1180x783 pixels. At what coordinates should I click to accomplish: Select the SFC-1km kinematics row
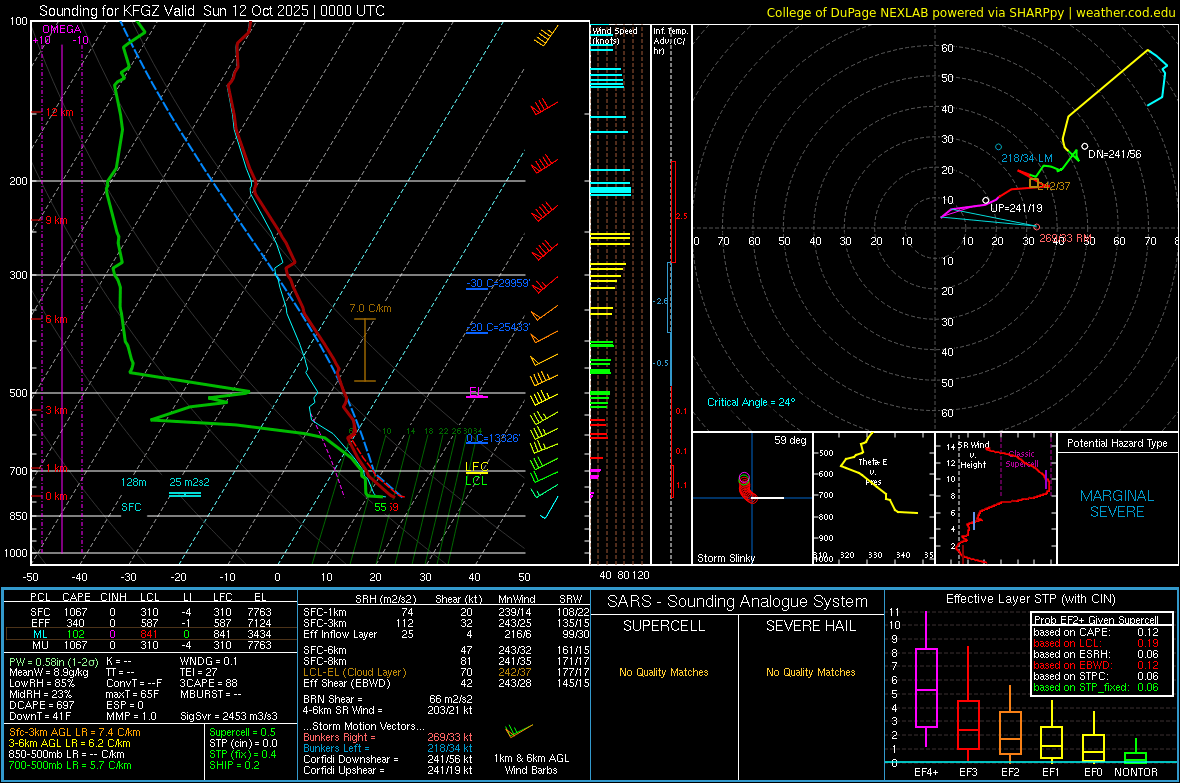[446, 612]
